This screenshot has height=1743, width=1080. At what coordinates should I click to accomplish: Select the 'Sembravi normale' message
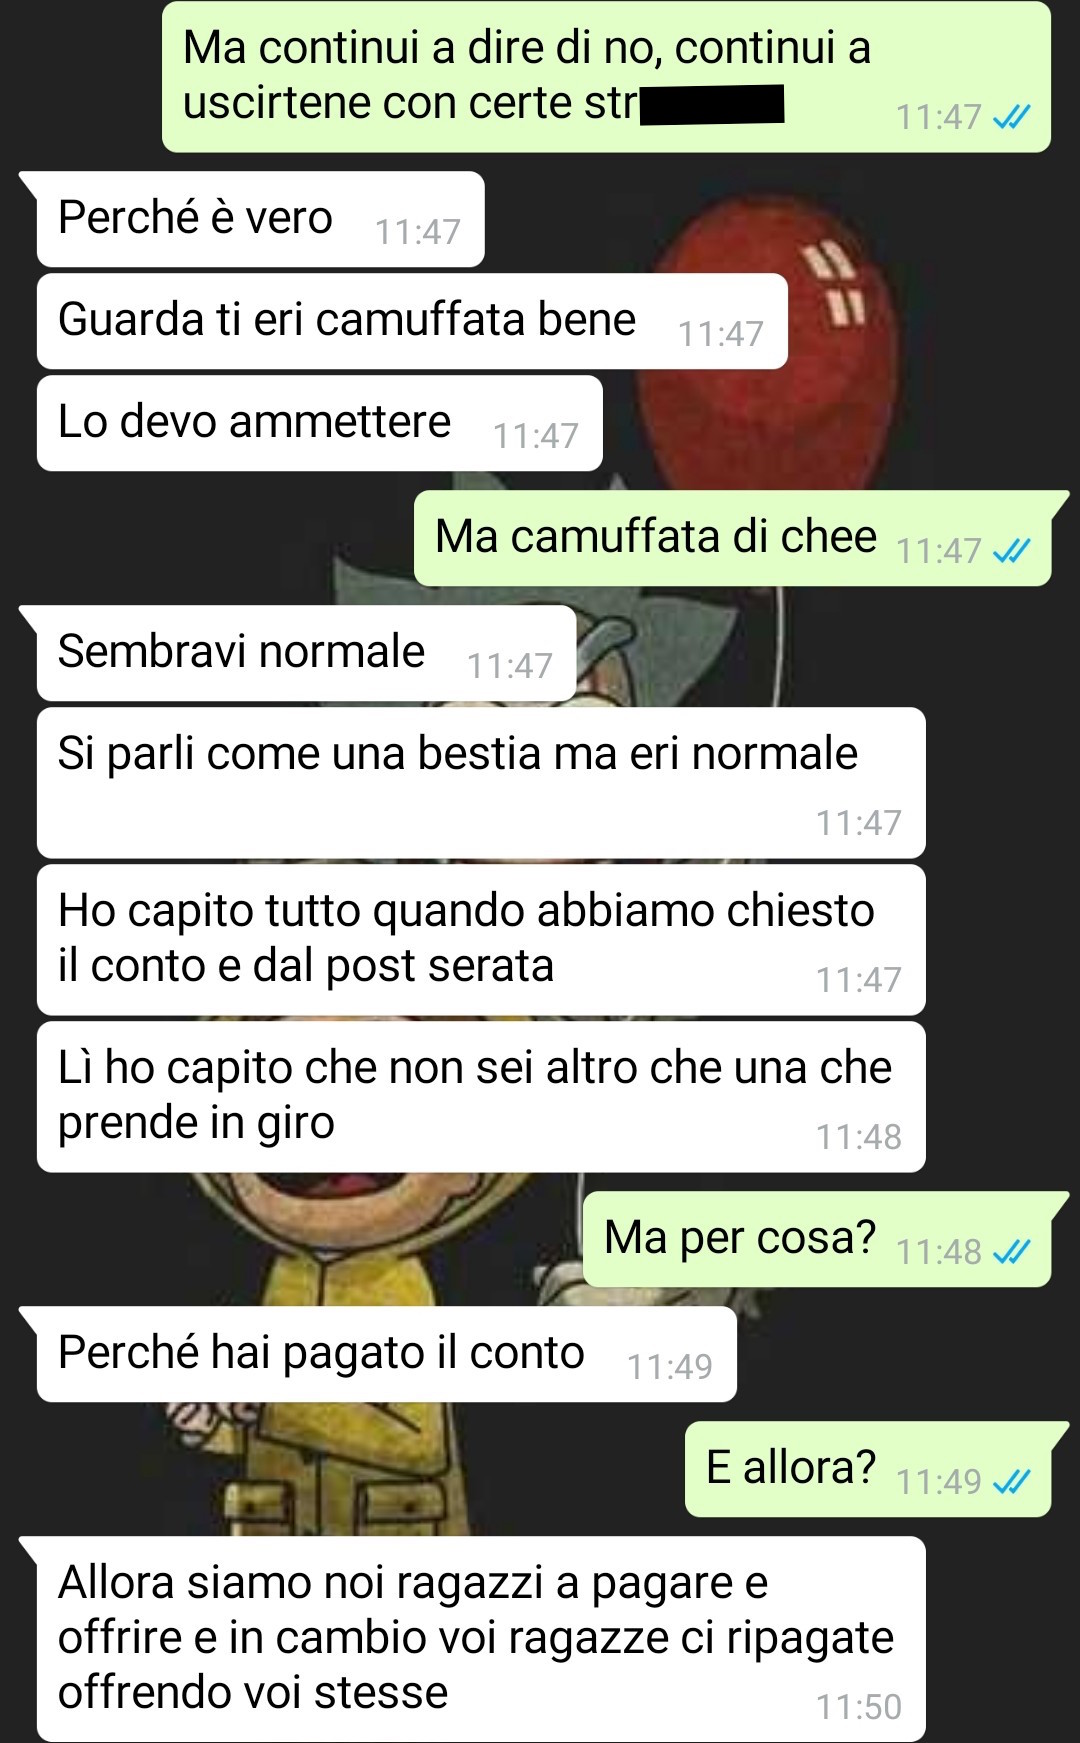tap(307, 653)
